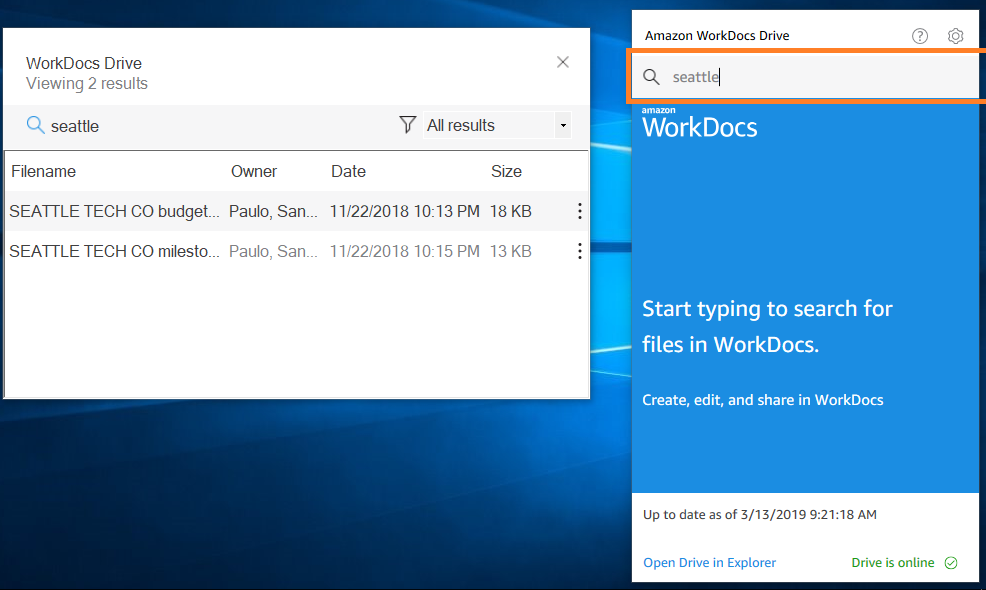
Task: Open more options for the milestone file
Action: click(579, 251)
